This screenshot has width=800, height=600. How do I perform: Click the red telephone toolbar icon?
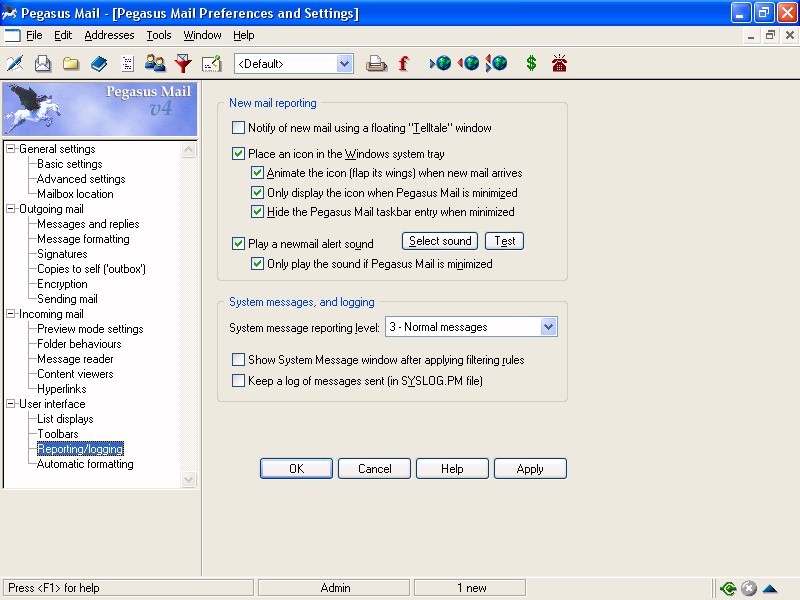559,63
